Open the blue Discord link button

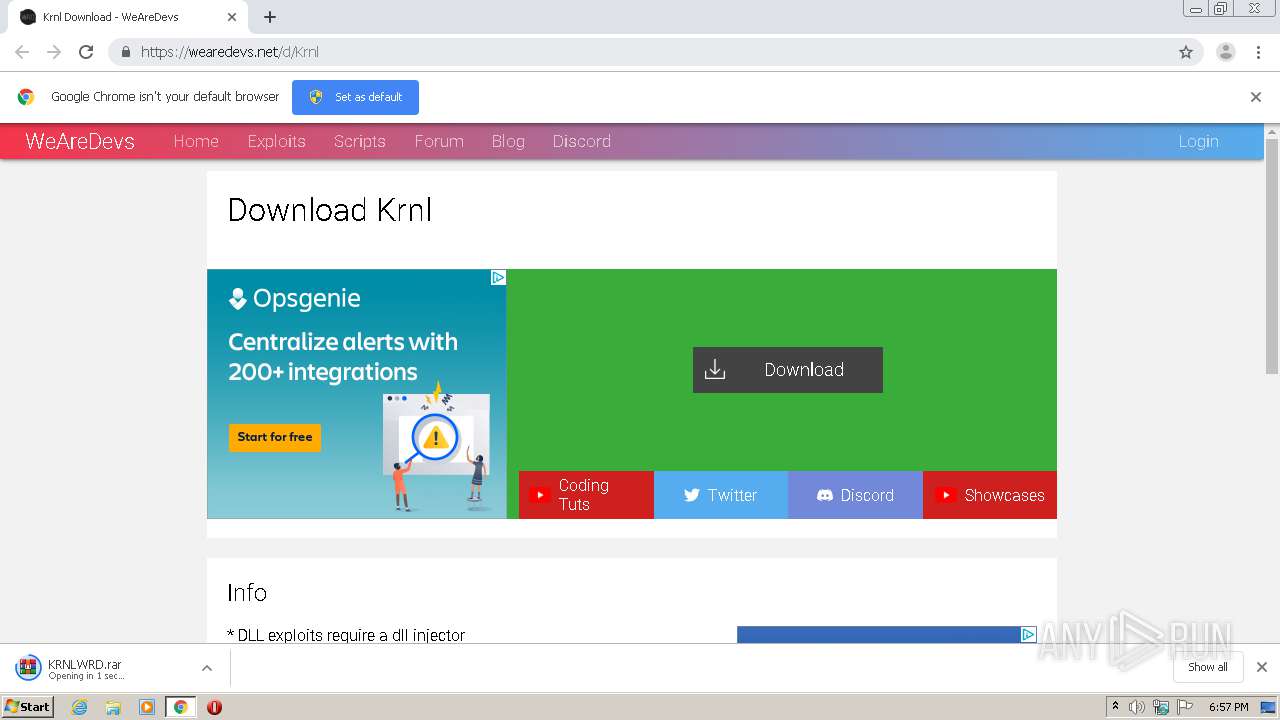click(x=855, y=495)
